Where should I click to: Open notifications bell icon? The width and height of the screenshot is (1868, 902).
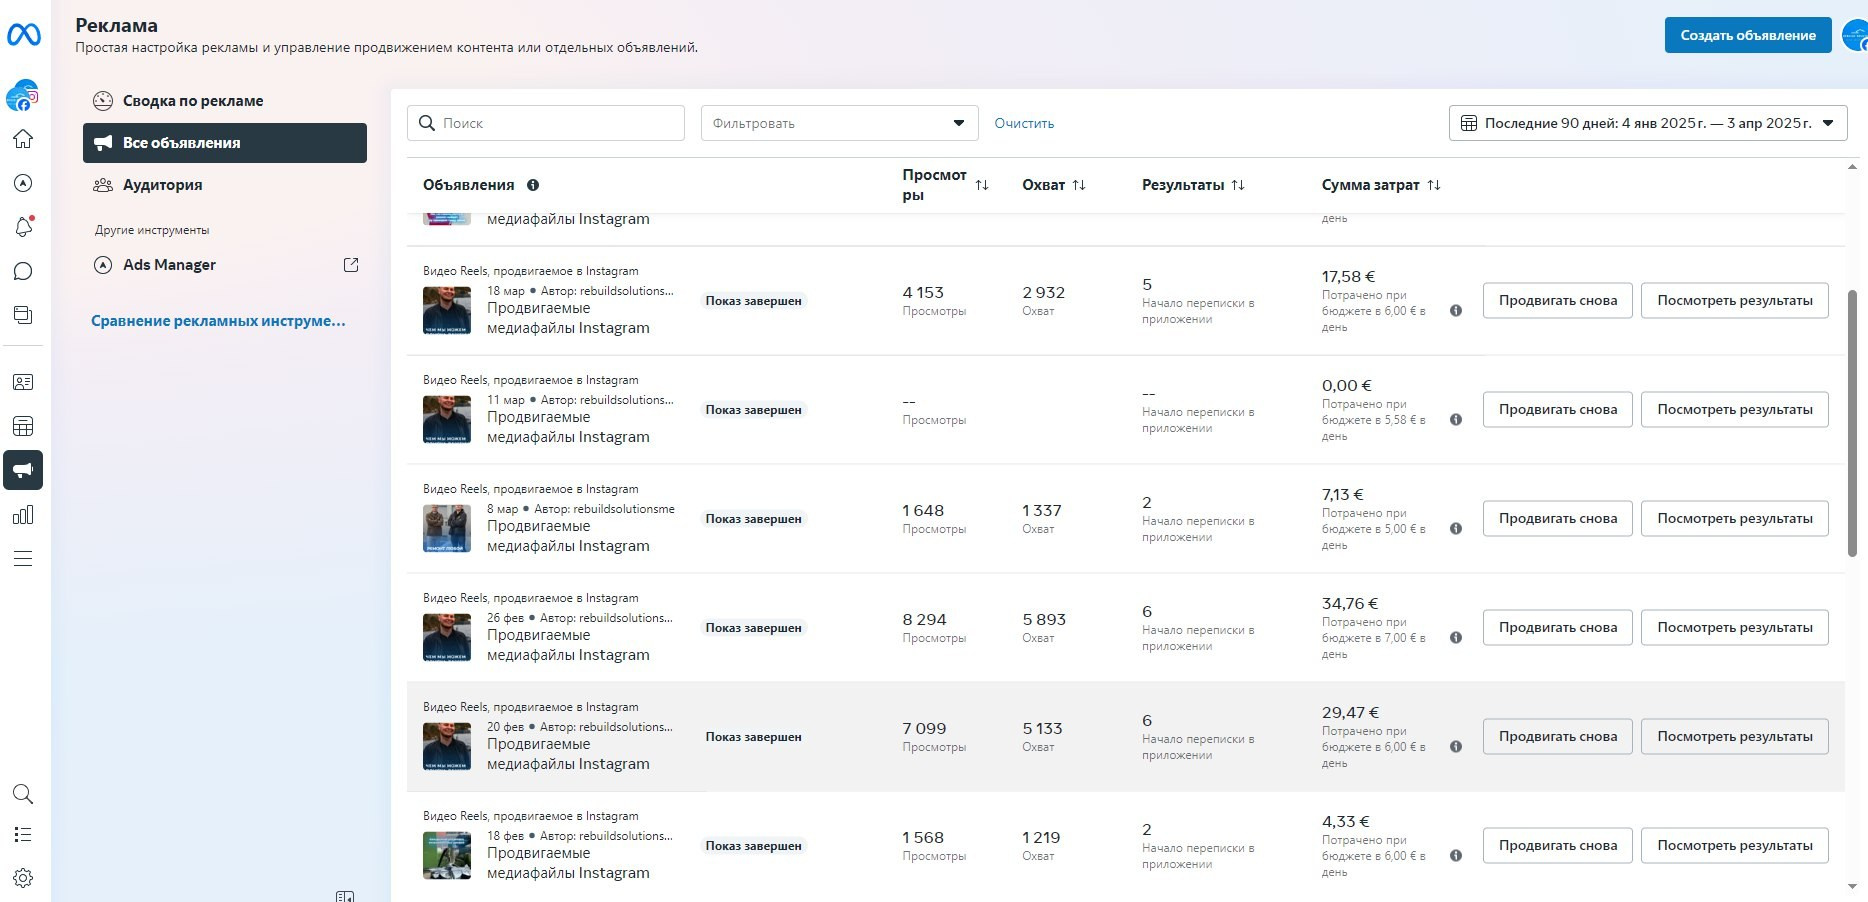[23, 227]
